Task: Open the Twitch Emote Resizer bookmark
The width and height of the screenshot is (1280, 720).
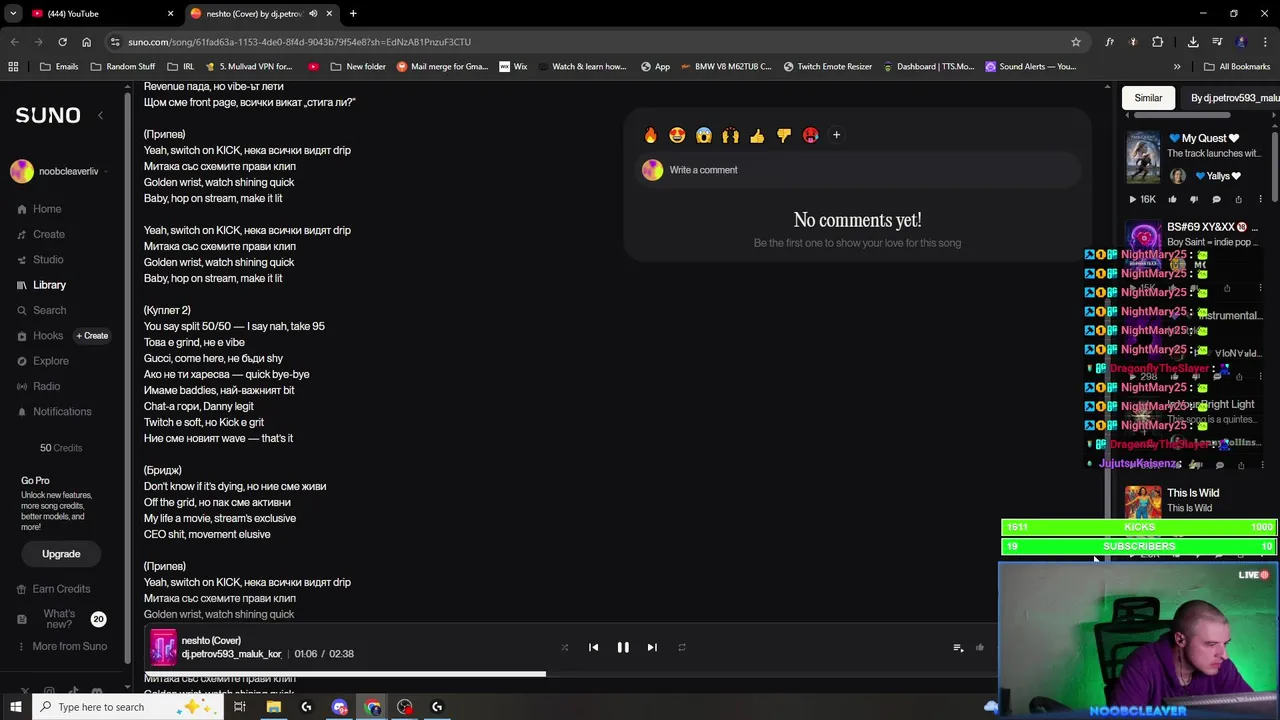Action: click(x=828, y=67)
